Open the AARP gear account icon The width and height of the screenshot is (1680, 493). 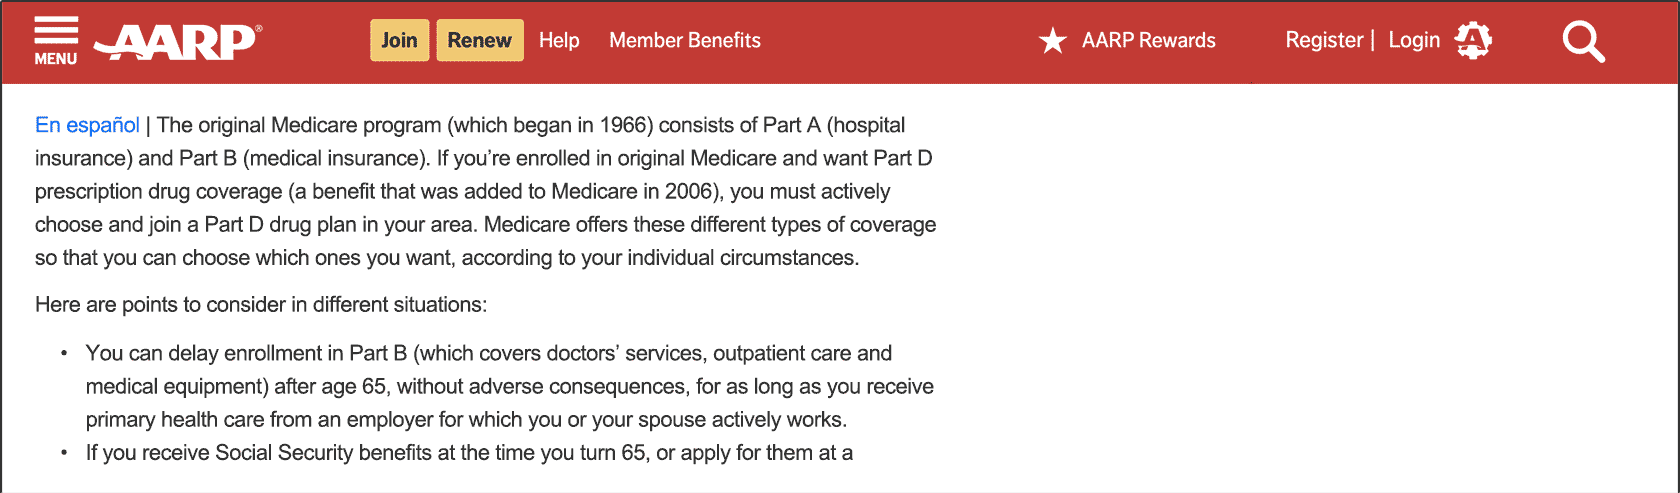point(1473,41)
